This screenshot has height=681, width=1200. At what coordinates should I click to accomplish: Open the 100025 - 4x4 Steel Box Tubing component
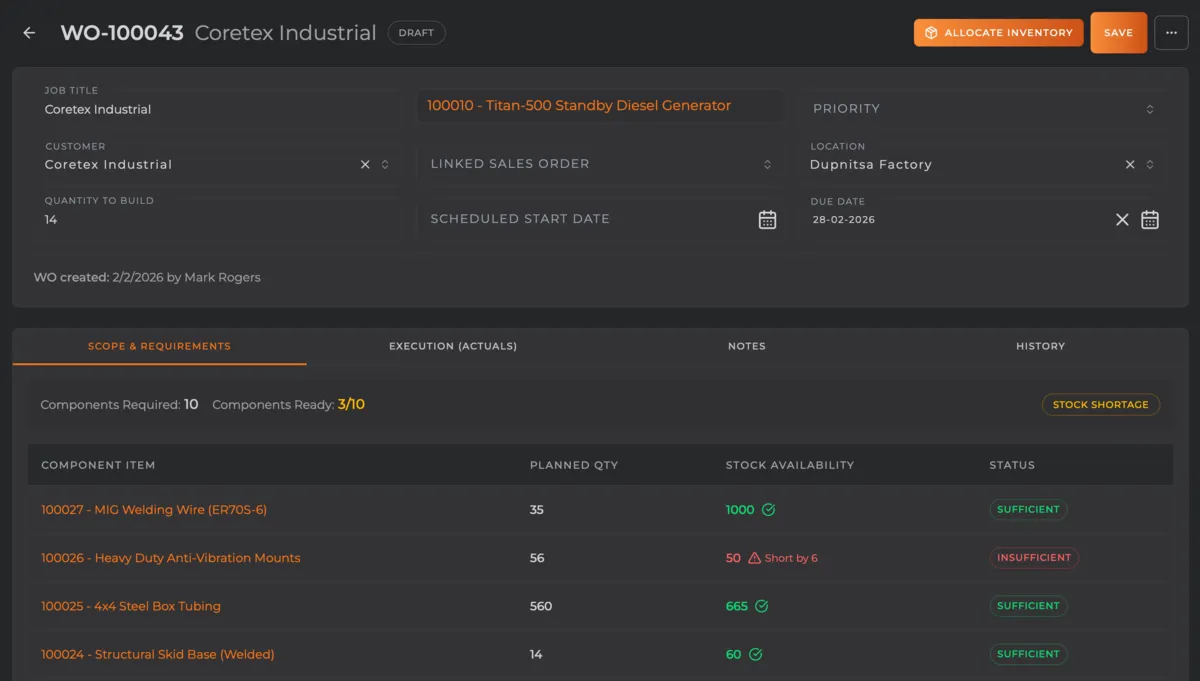pyautogui.click(x=130, y=606)
